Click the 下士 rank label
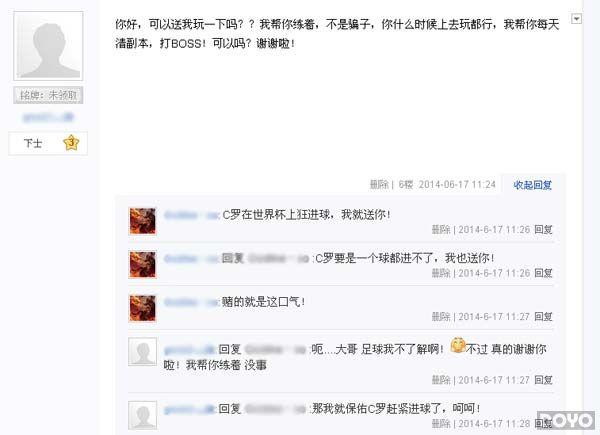This screenshot has height=435, width=600. [x=33, y=143]
